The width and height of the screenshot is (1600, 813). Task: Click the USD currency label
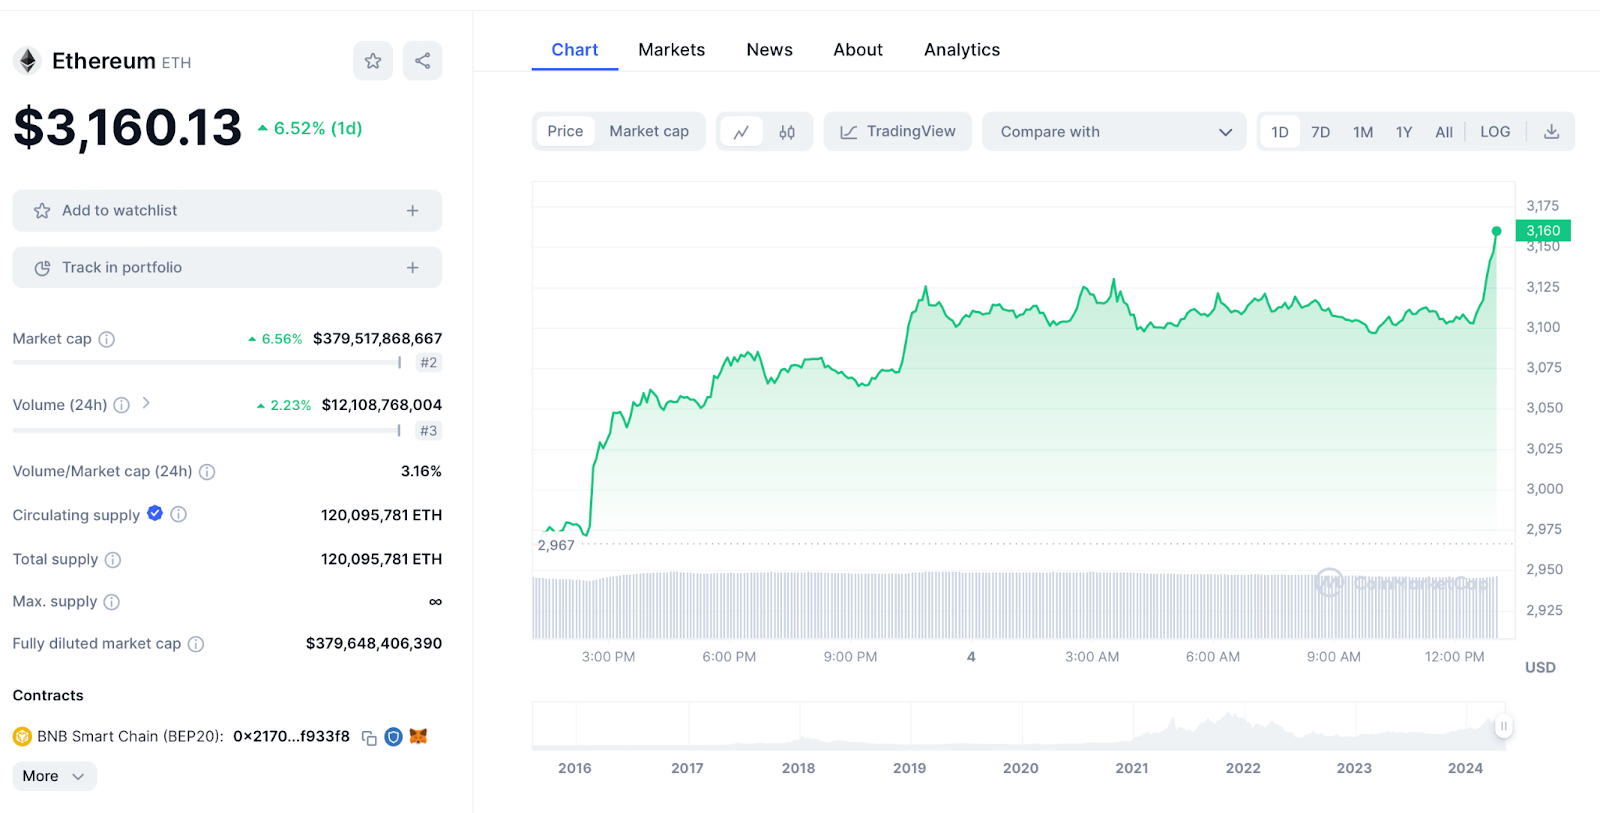pos(1540,667)
